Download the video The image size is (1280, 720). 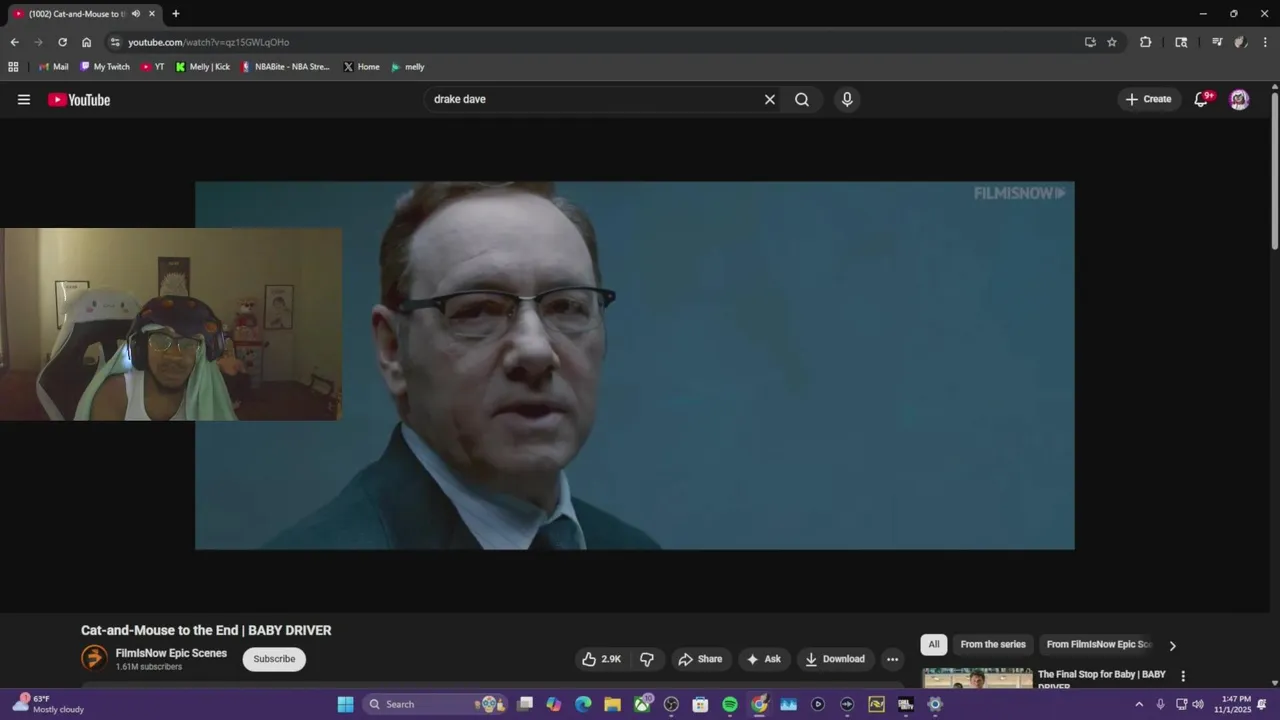[835, 659]
